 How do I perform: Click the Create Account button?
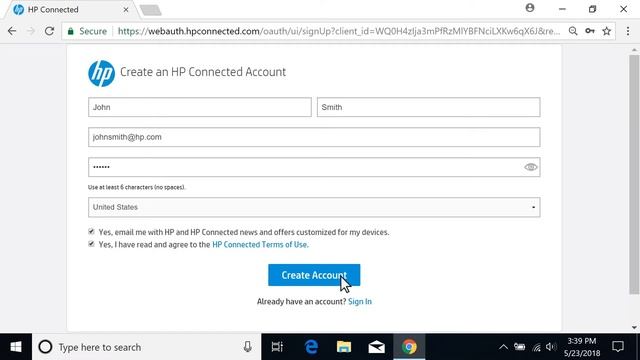click(x=314, y=275)
